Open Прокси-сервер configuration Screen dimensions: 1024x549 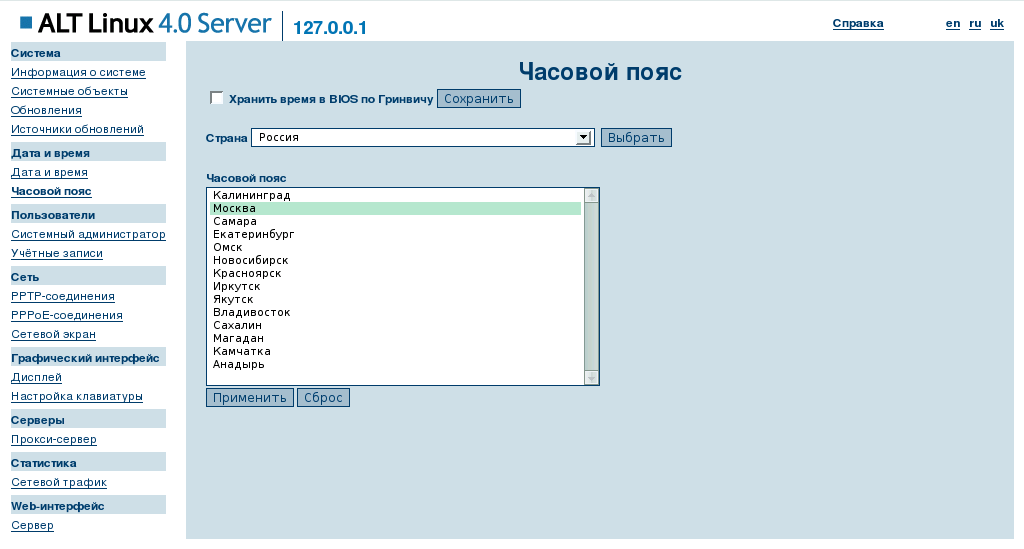click(53, 439)
